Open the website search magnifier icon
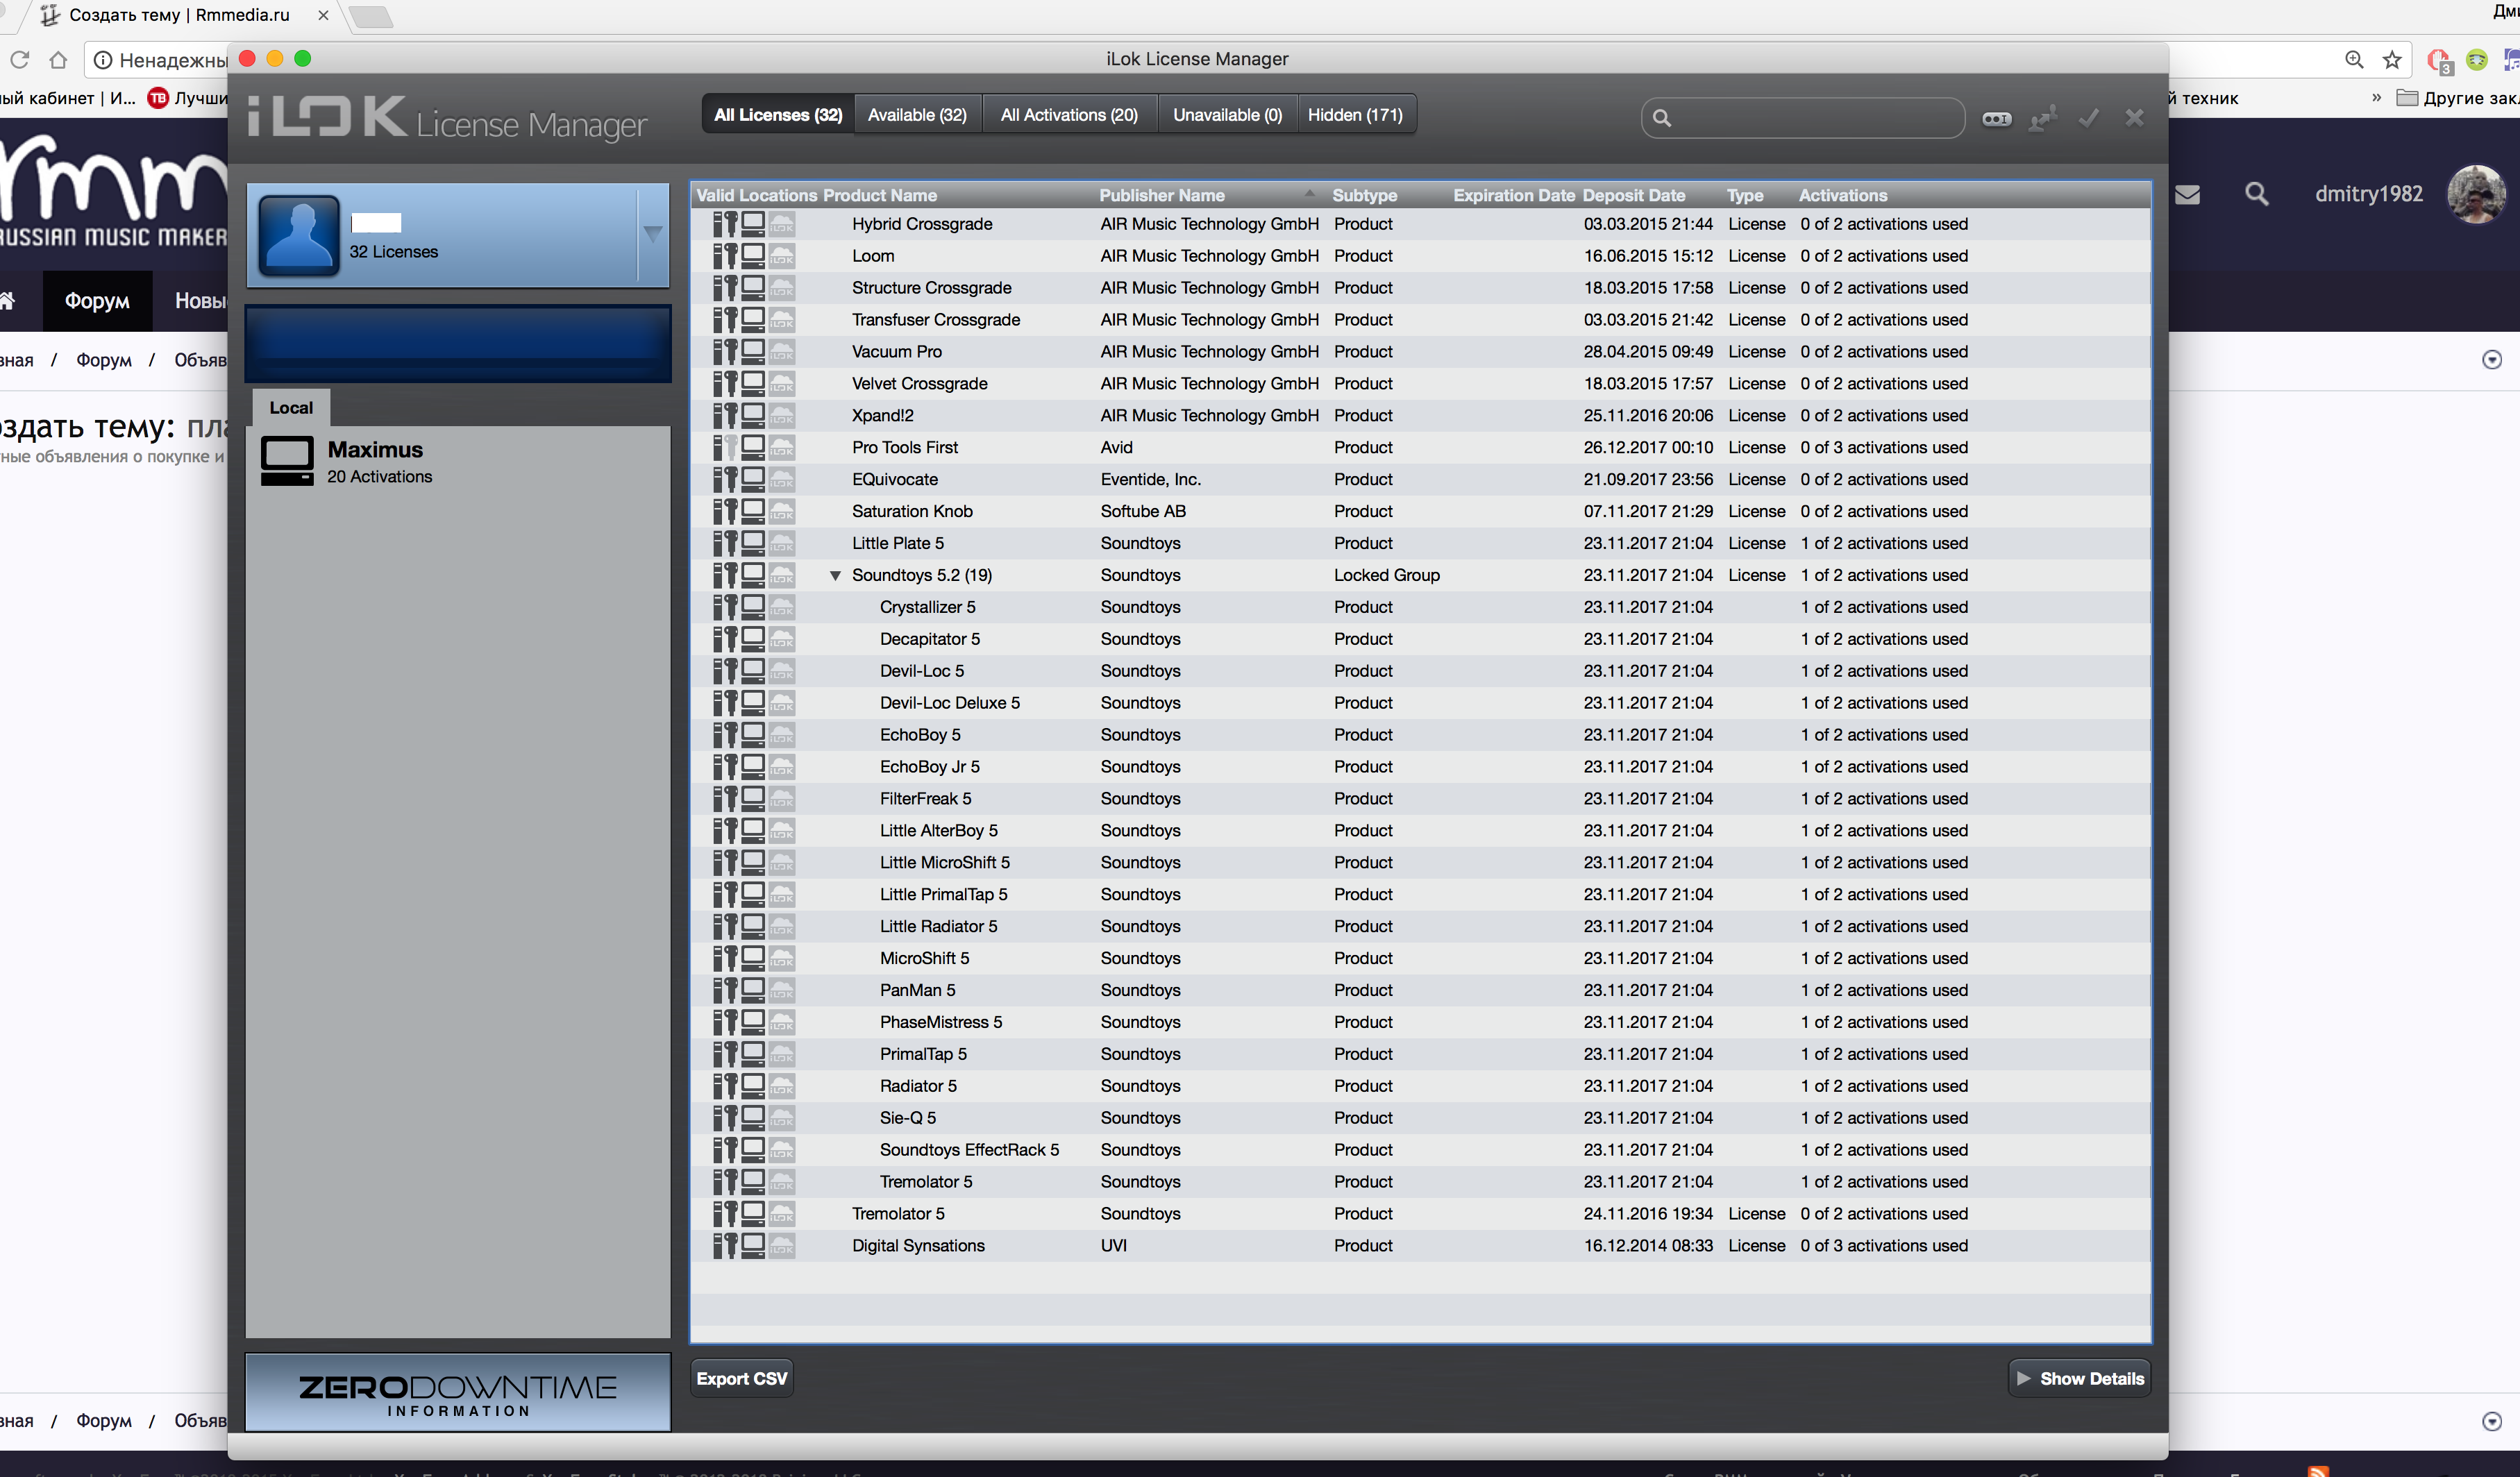Screen dimensions: 2520x1477 click(2256, 194)
